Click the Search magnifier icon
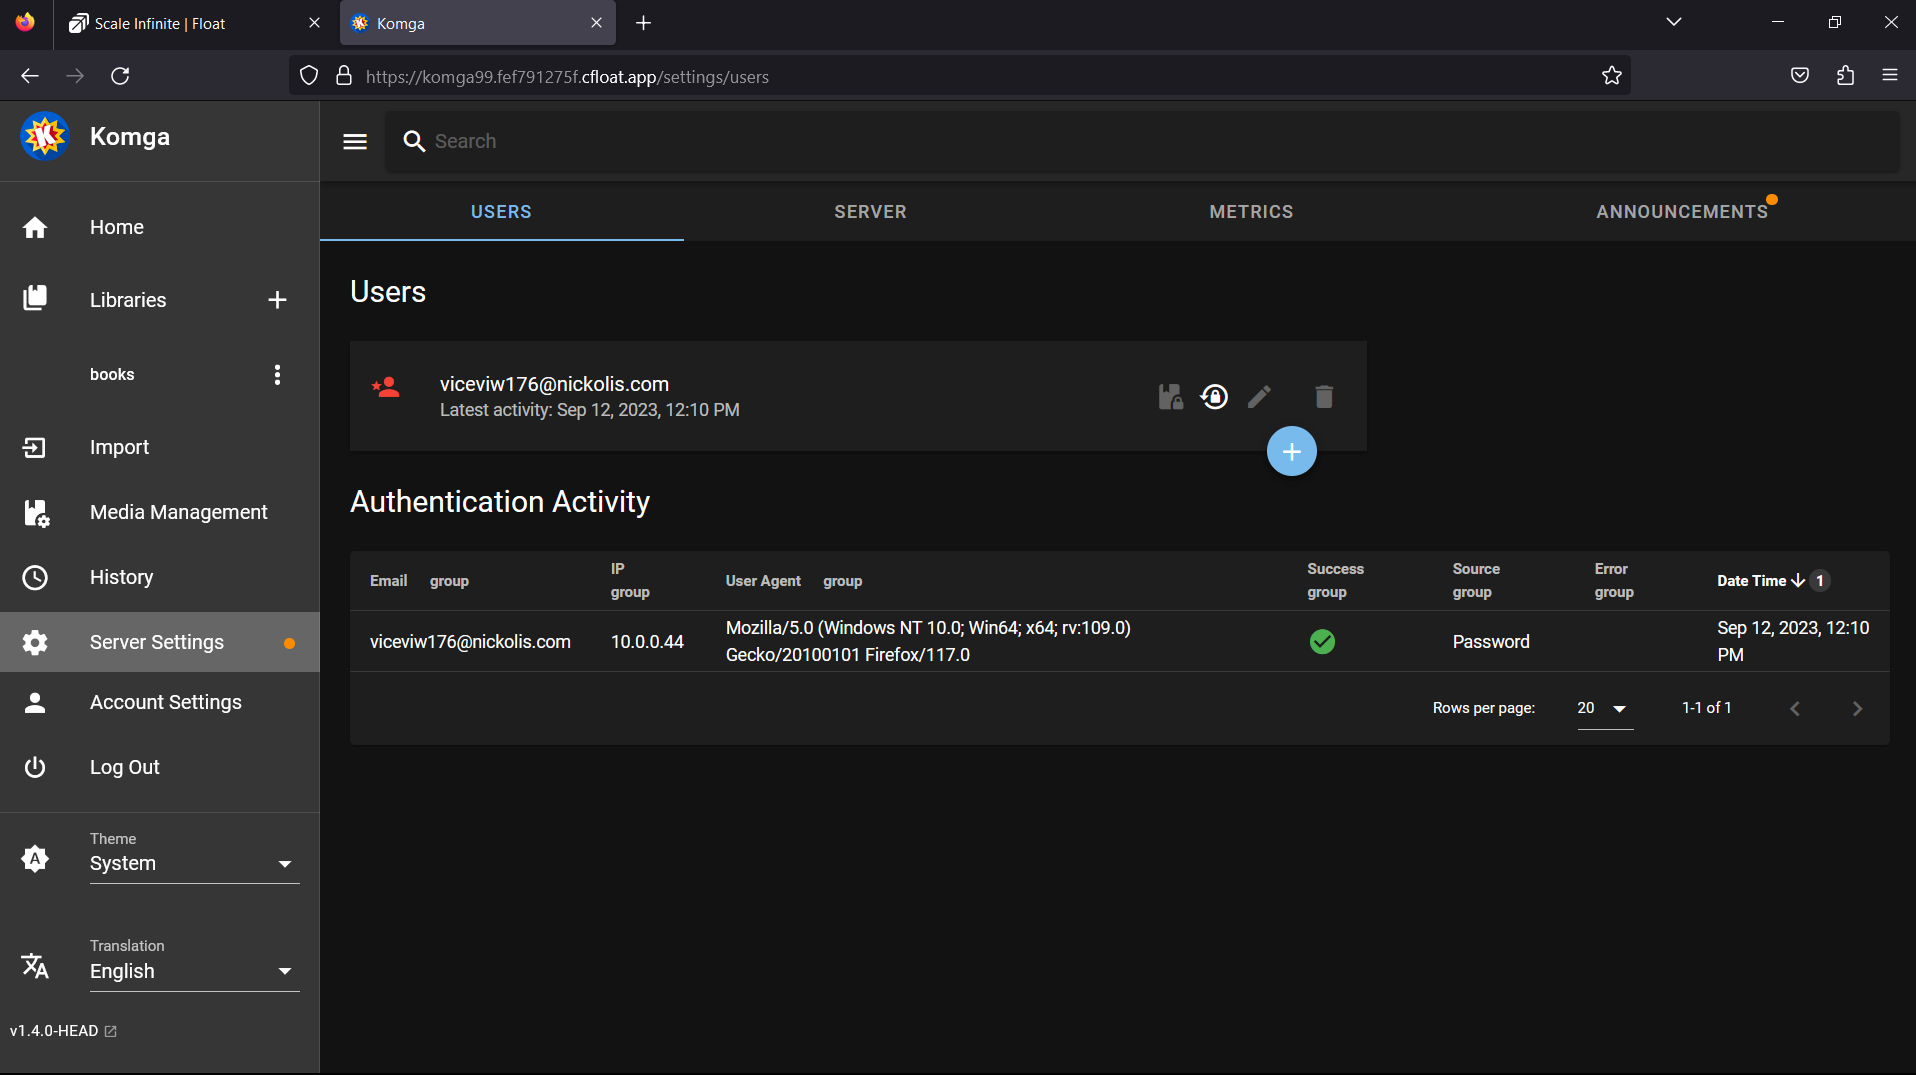The width and height of the screenshot is (1916, 1075). point(414,141)
